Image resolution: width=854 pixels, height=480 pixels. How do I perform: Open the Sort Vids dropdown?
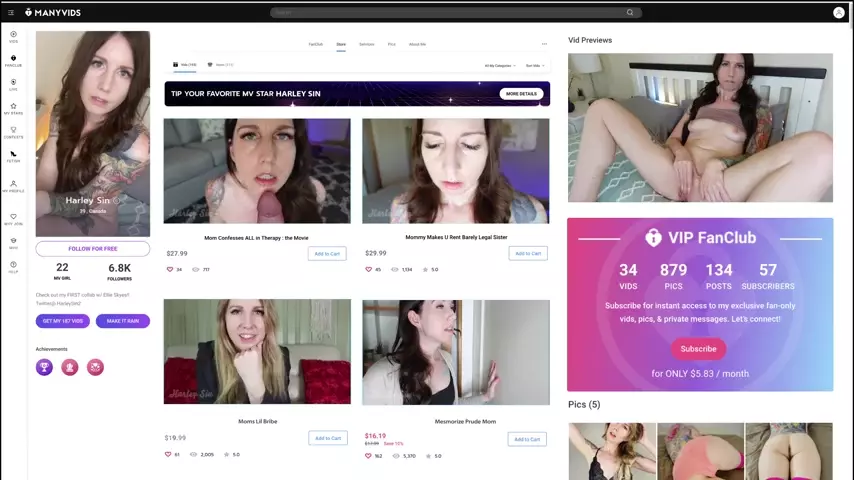point(534,65)
